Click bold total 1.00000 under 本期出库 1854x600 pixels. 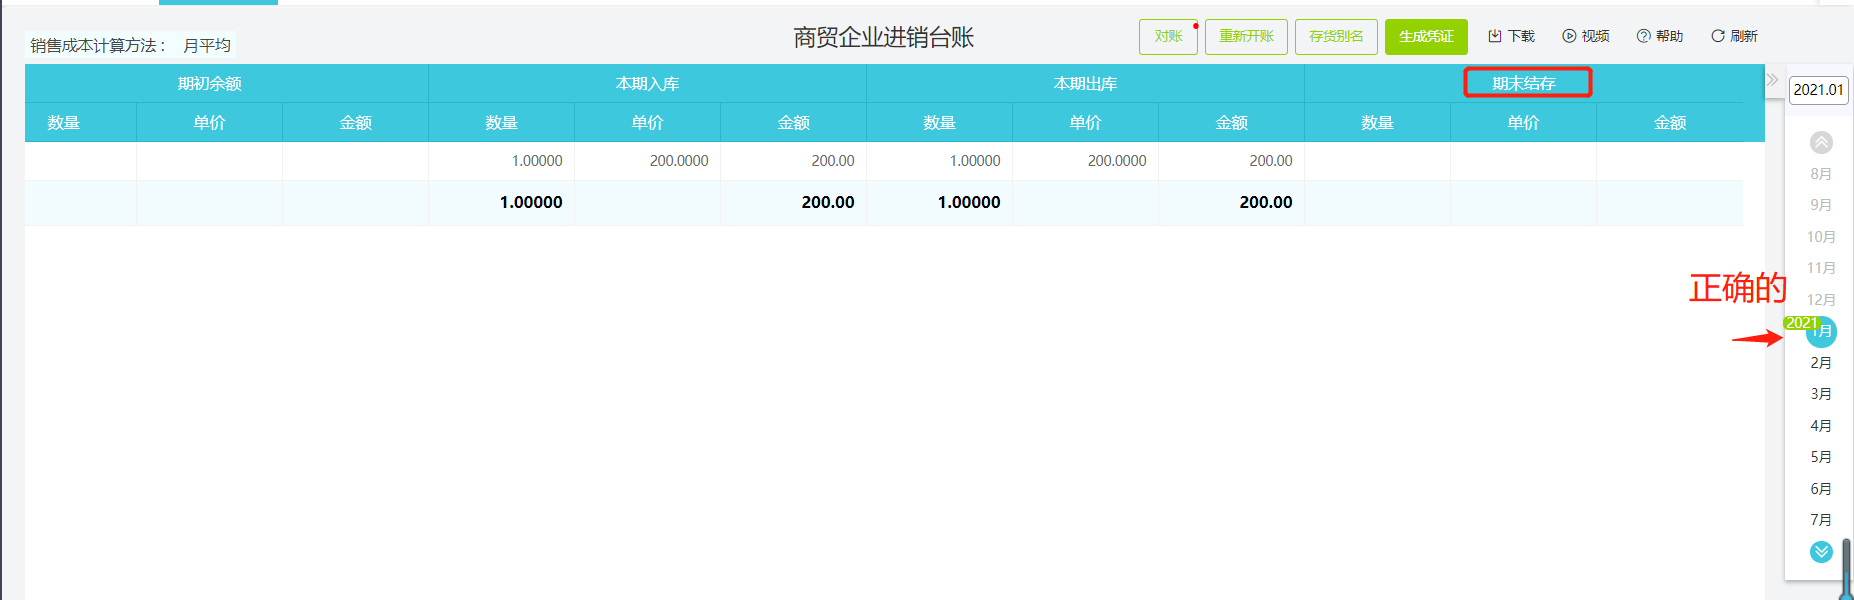[969, 202]
